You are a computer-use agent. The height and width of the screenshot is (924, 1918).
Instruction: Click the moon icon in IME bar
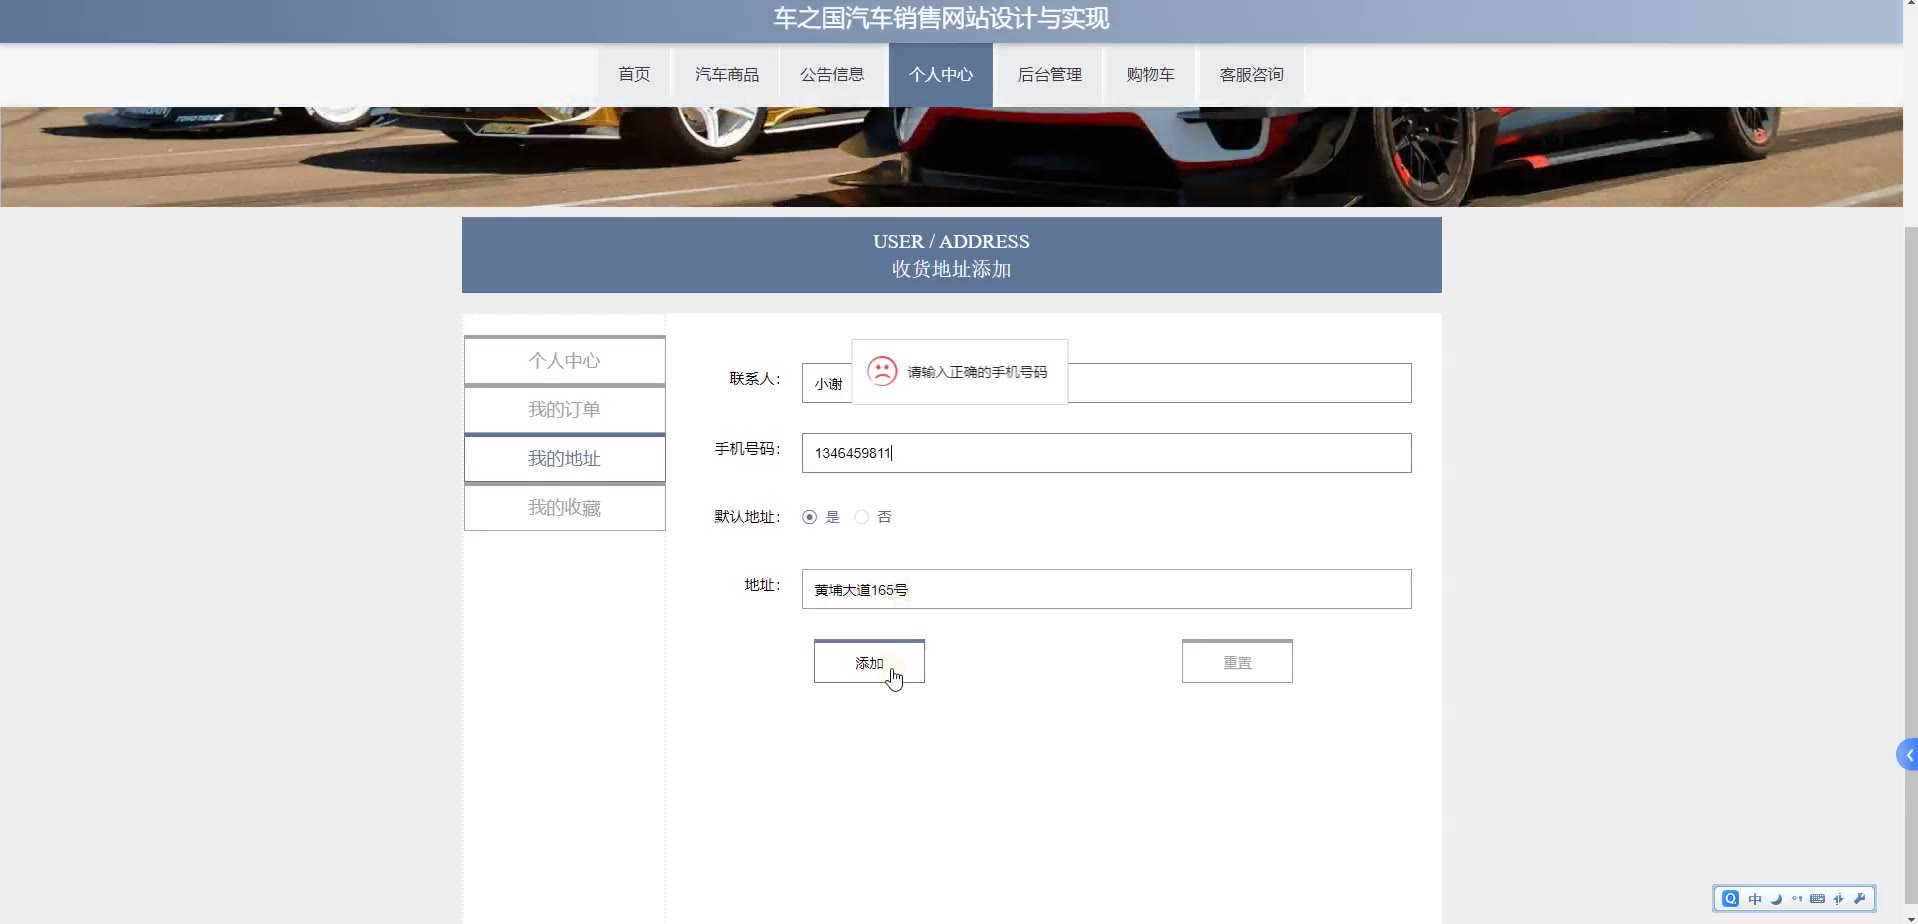[1776, 898]
